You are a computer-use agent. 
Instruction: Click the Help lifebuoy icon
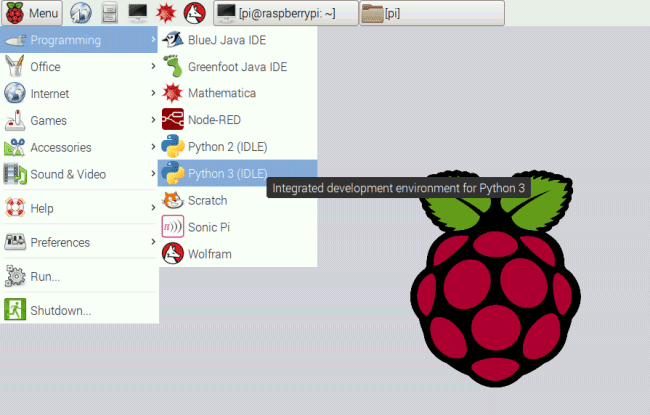tap(15, 207)
